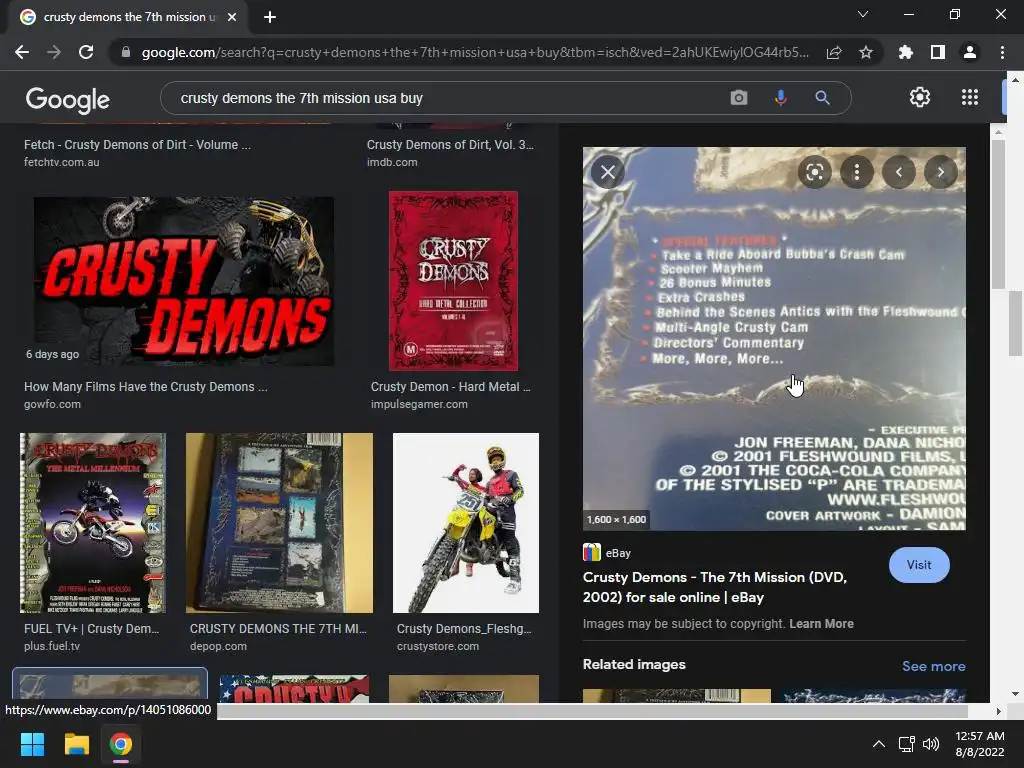Close the crusty demons search tab
The height and width of the screenshot is (768, 1024).
[x=232, y=17]
